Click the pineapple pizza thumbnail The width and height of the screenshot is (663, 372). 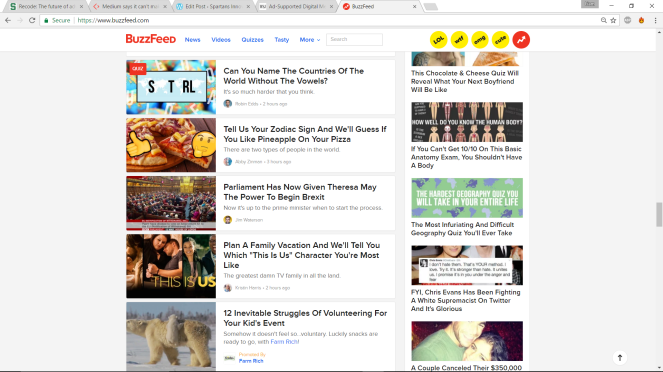(171, 145)
